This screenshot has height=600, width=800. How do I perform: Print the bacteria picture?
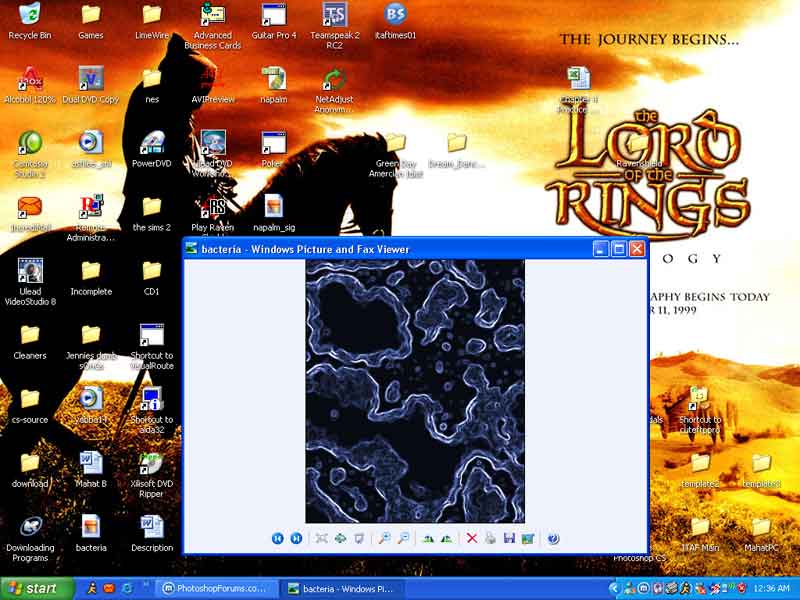490,538
